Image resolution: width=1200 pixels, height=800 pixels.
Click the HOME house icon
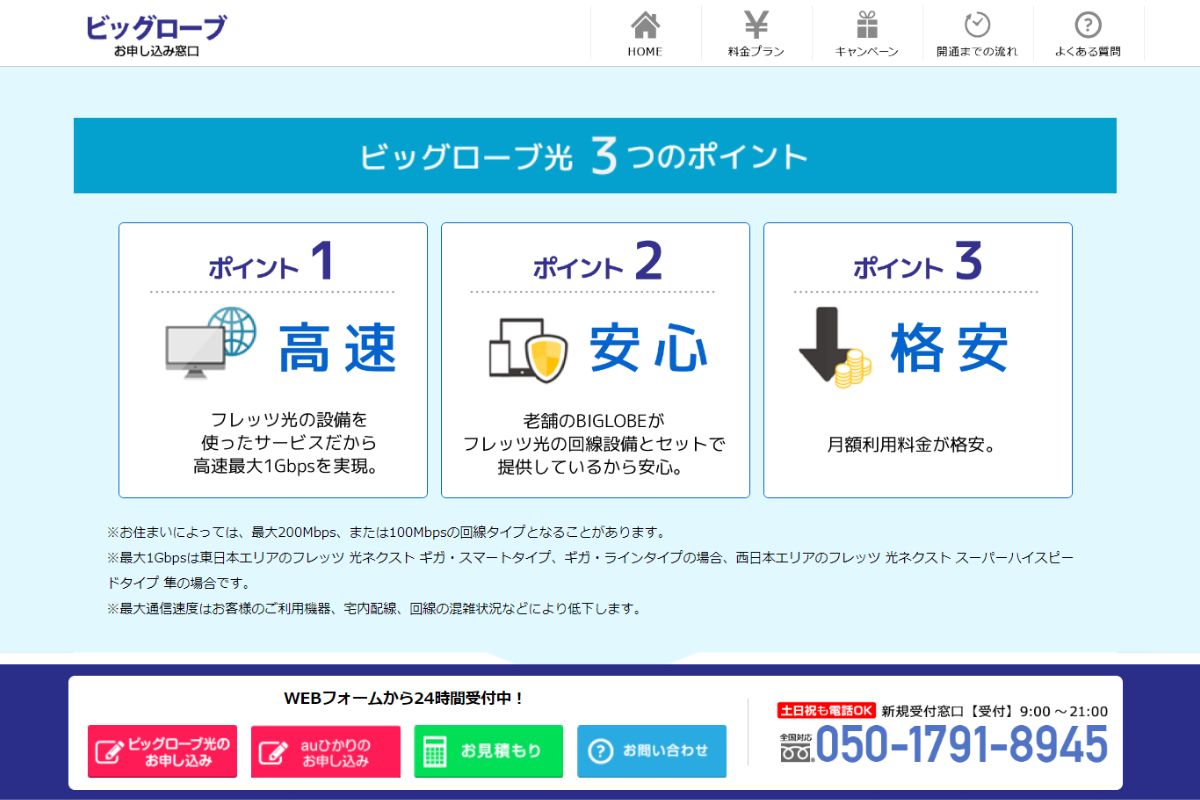pos(645,25)
